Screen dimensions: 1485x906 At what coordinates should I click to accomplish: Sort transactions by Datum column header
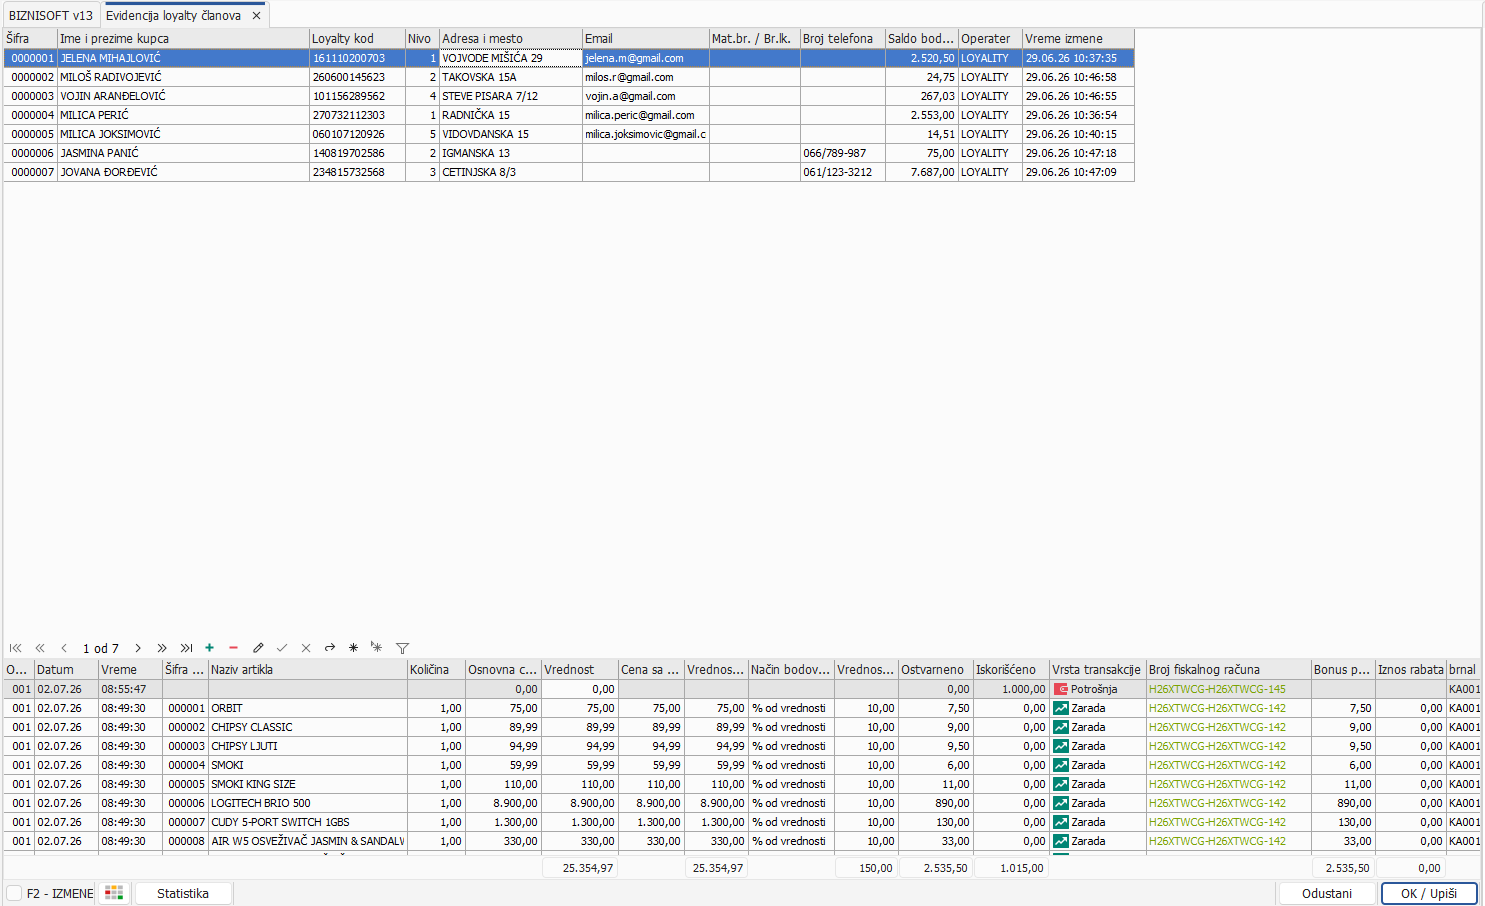click(66, 670)
